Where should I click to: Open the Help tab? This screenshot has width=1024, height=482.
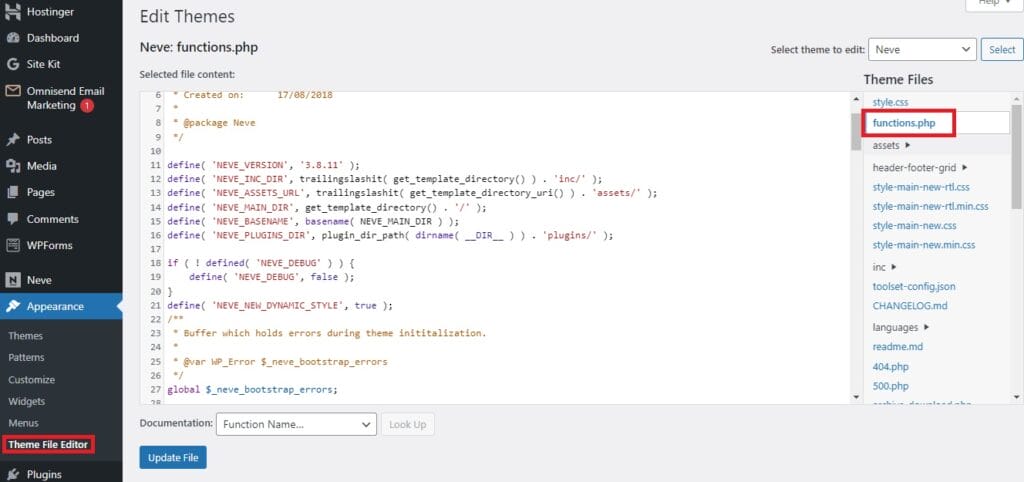994,4
